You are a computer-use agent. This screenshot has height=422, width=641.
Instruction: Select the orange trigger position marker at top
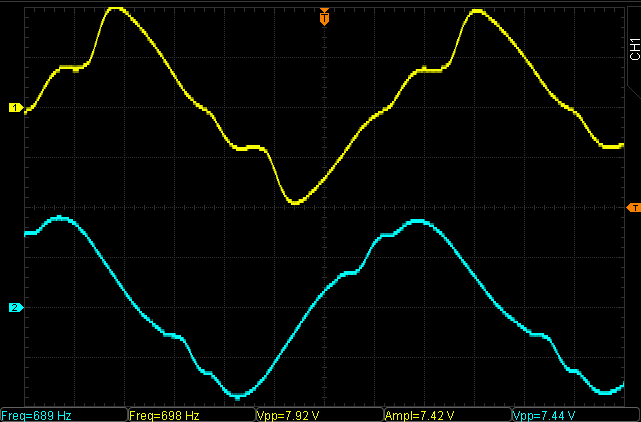tap(324, 17)
